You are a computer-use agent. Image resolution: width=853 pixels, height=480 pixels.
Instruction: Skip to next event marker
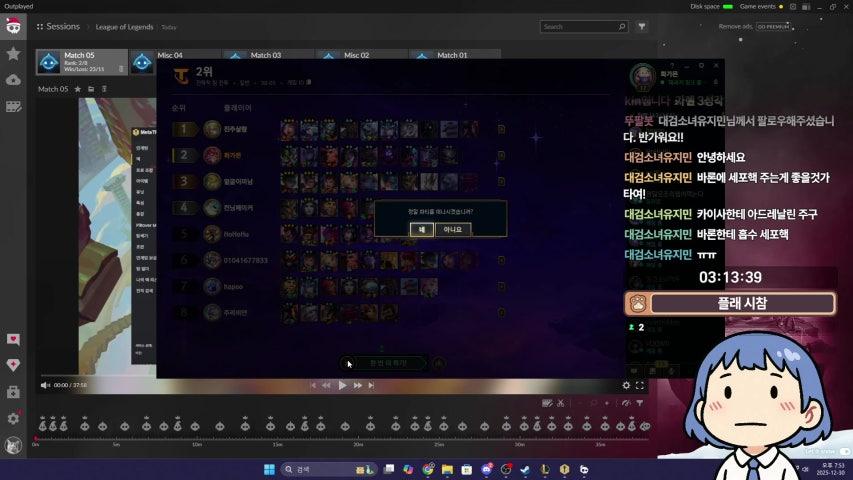pos(371,385)
